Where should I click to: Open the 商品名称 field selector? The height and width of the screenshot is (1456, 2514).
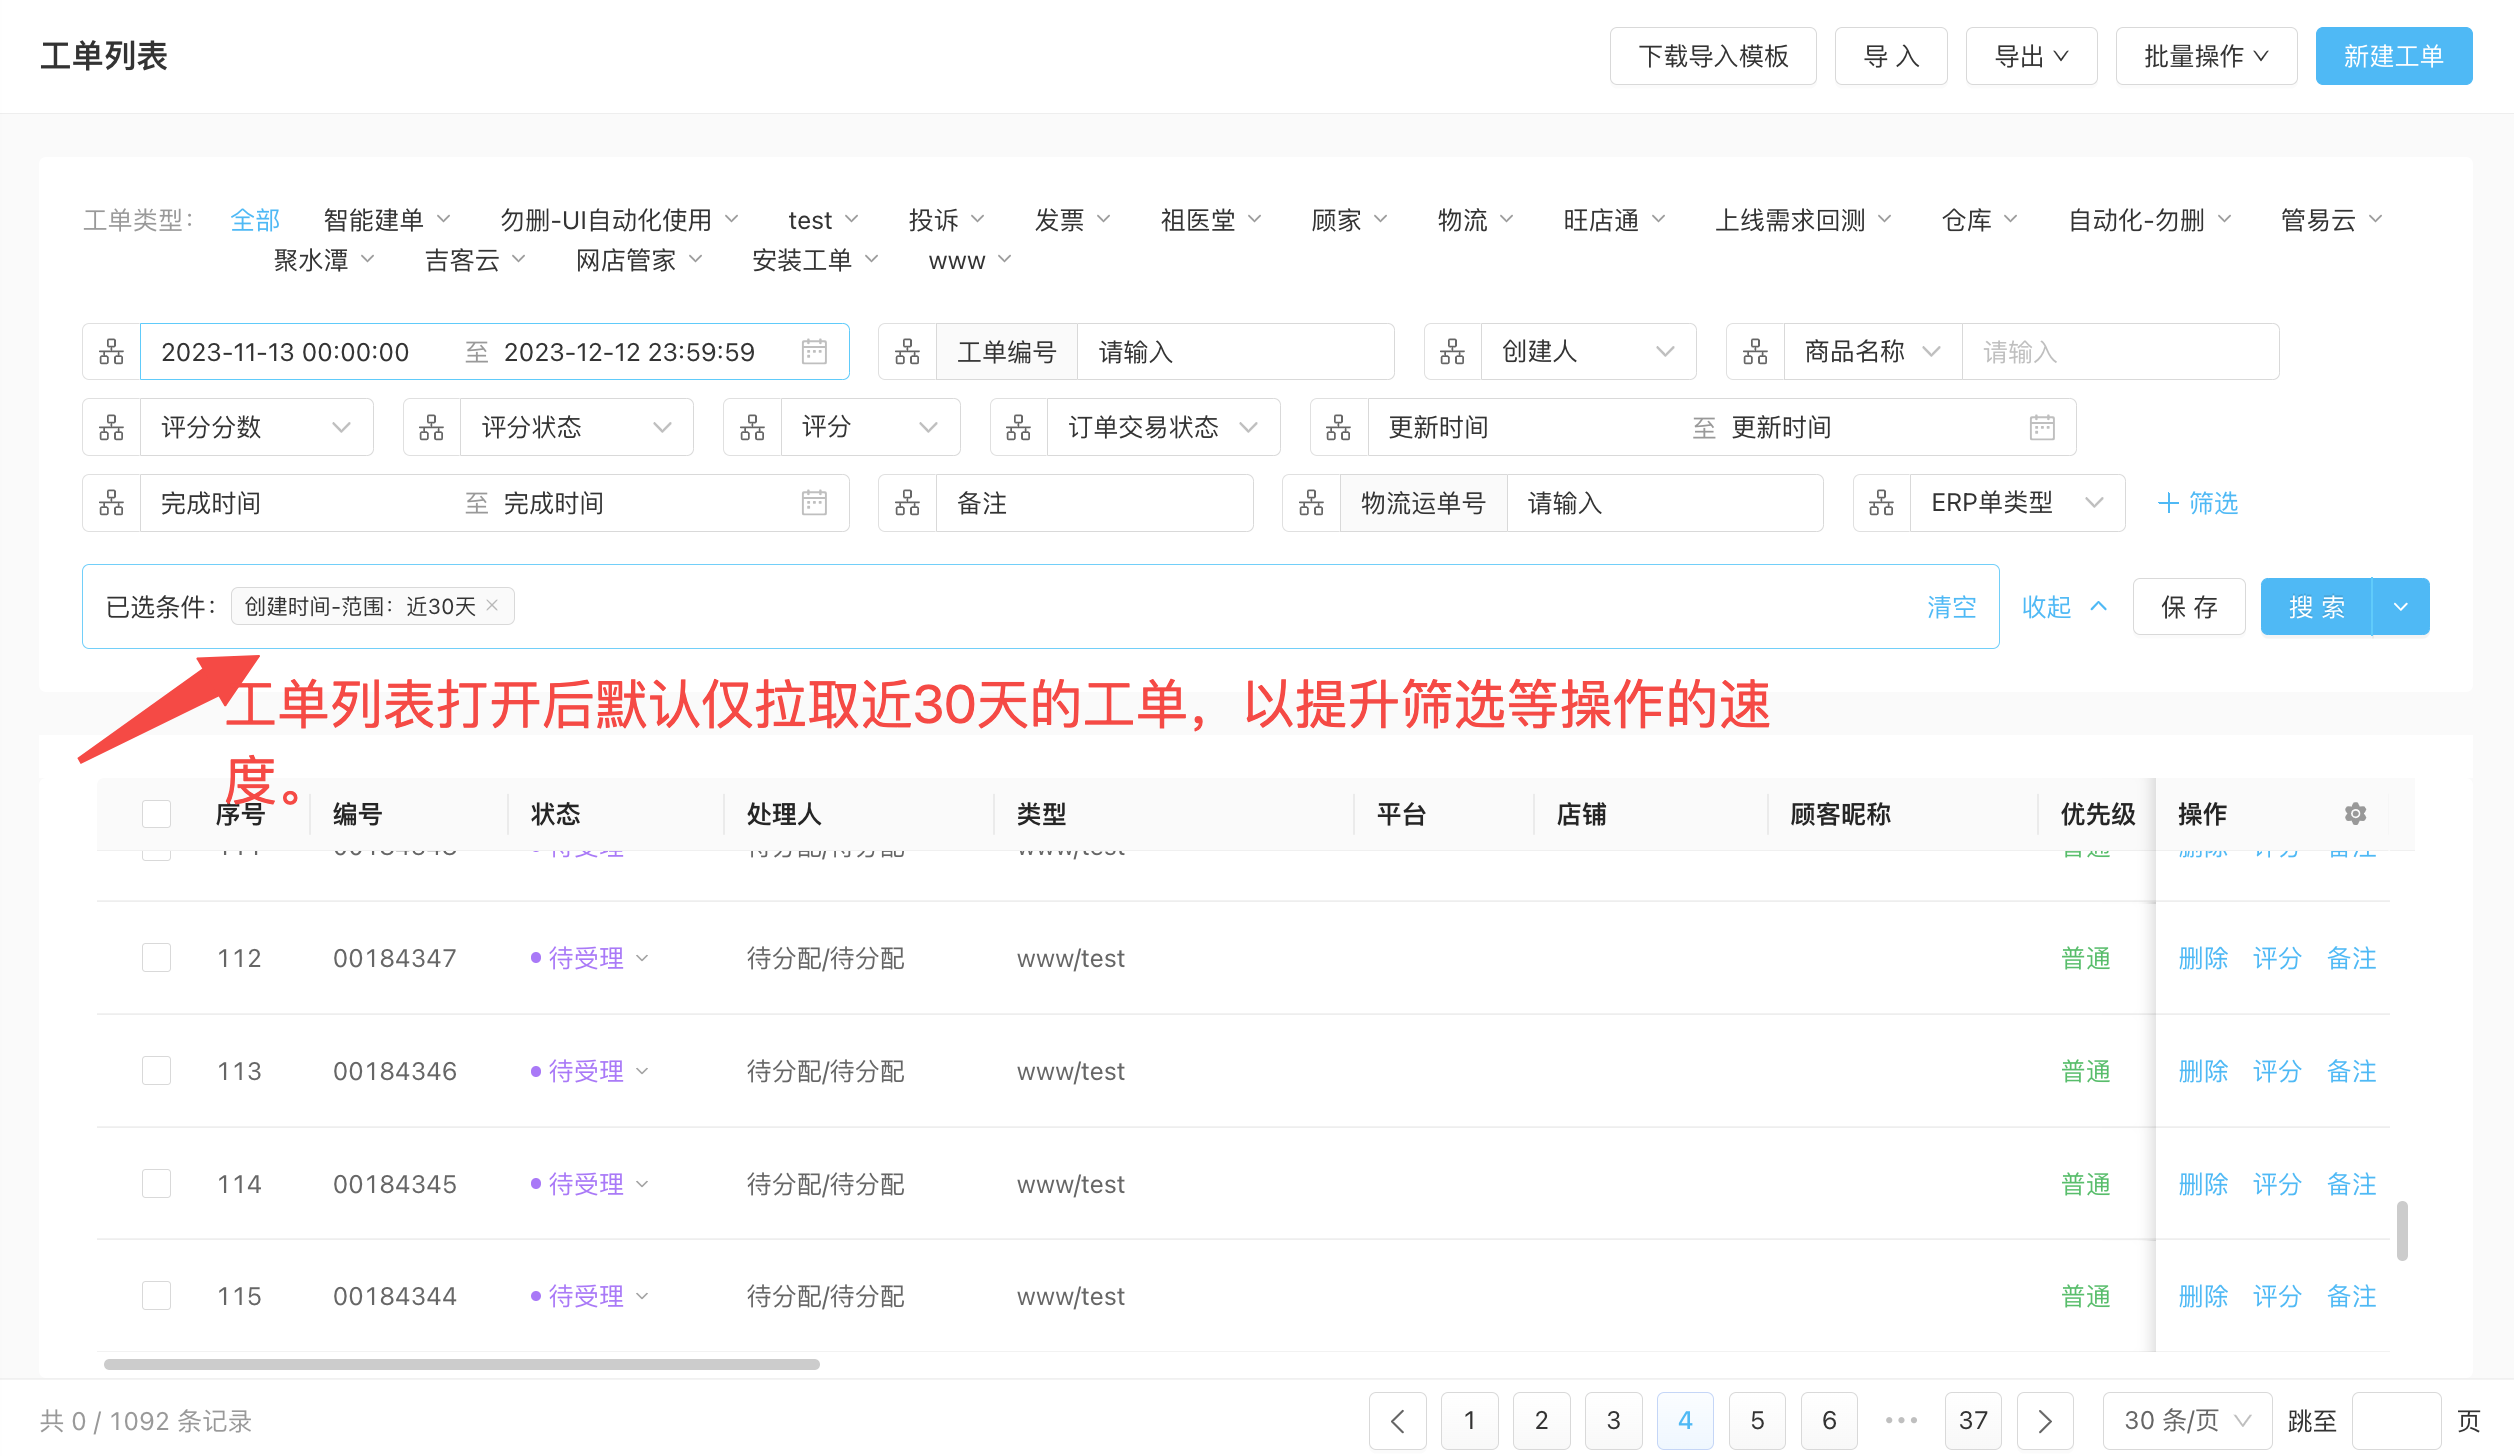click(1873, 352)
